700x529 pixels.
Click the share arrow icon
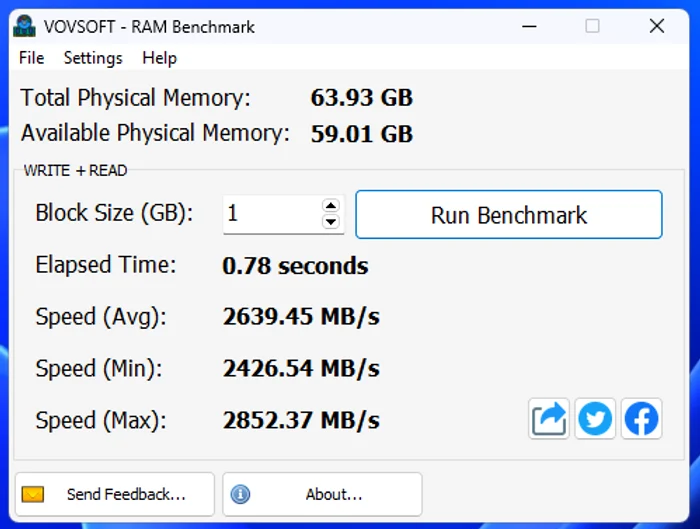(549, 419)
